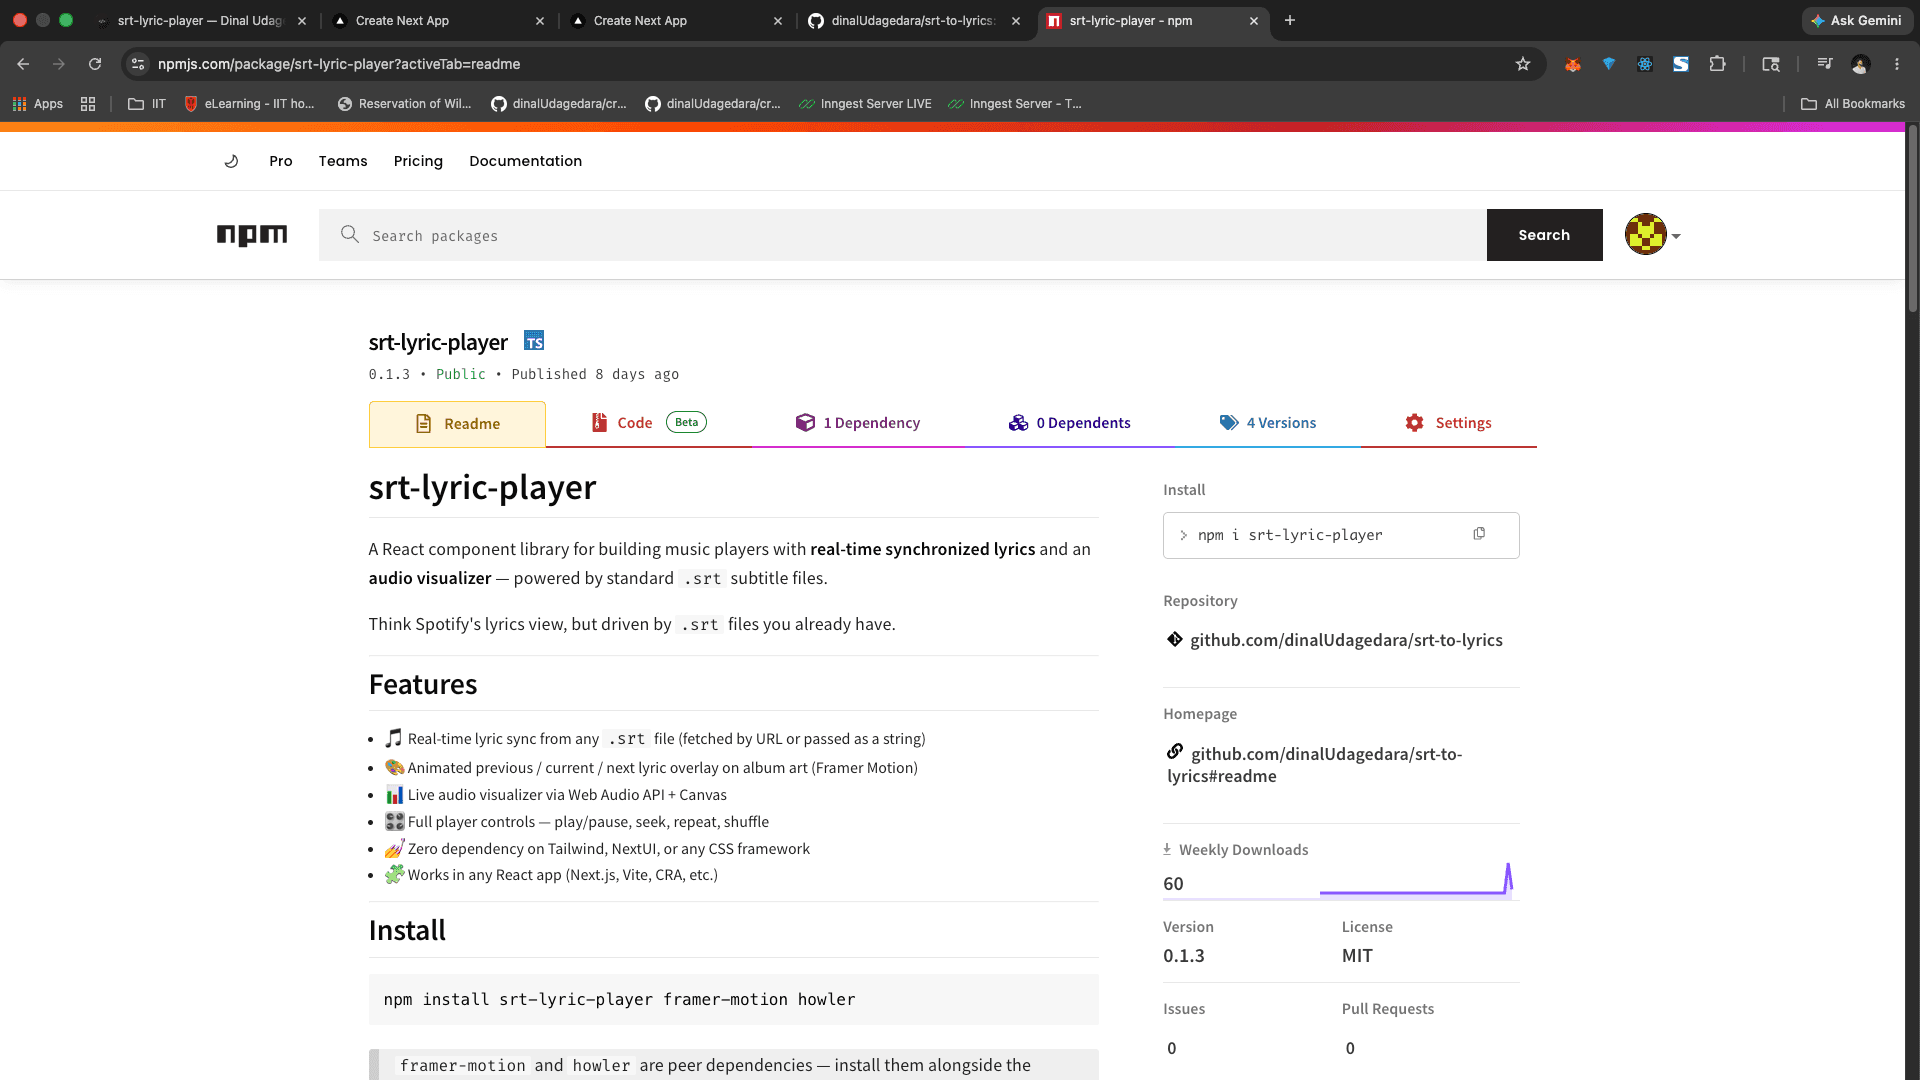Click the MetaMask fox extension icon

click(x=1573, y=64)
